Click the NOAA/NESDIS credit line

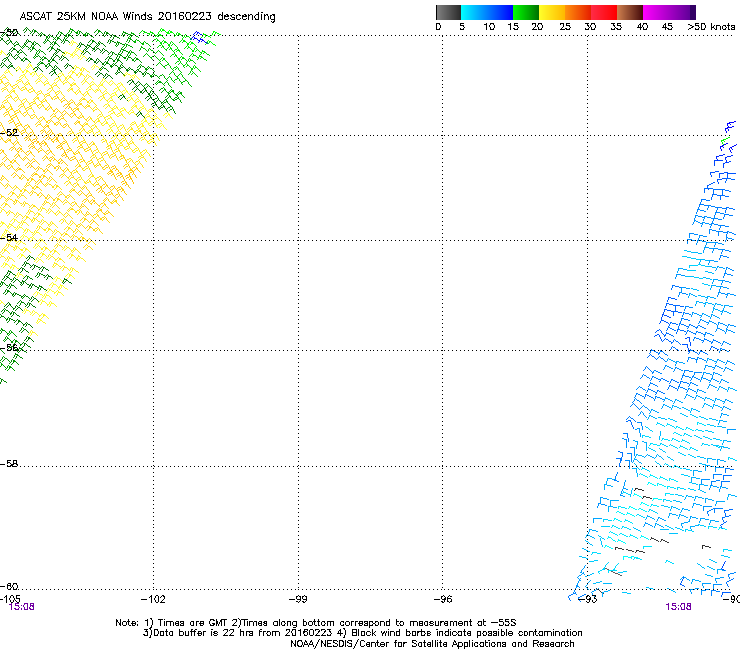432,644
